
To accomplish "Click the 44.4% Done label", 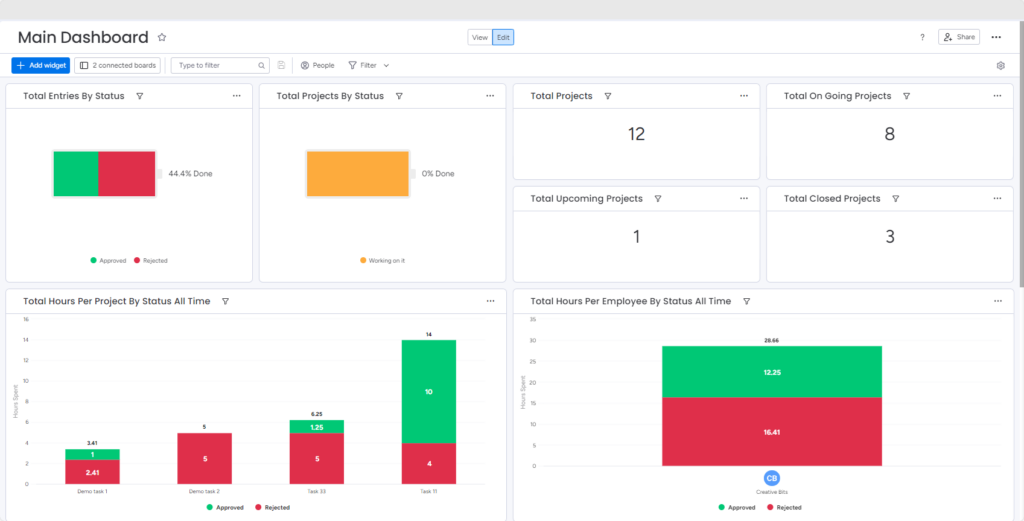I will 190,174.
